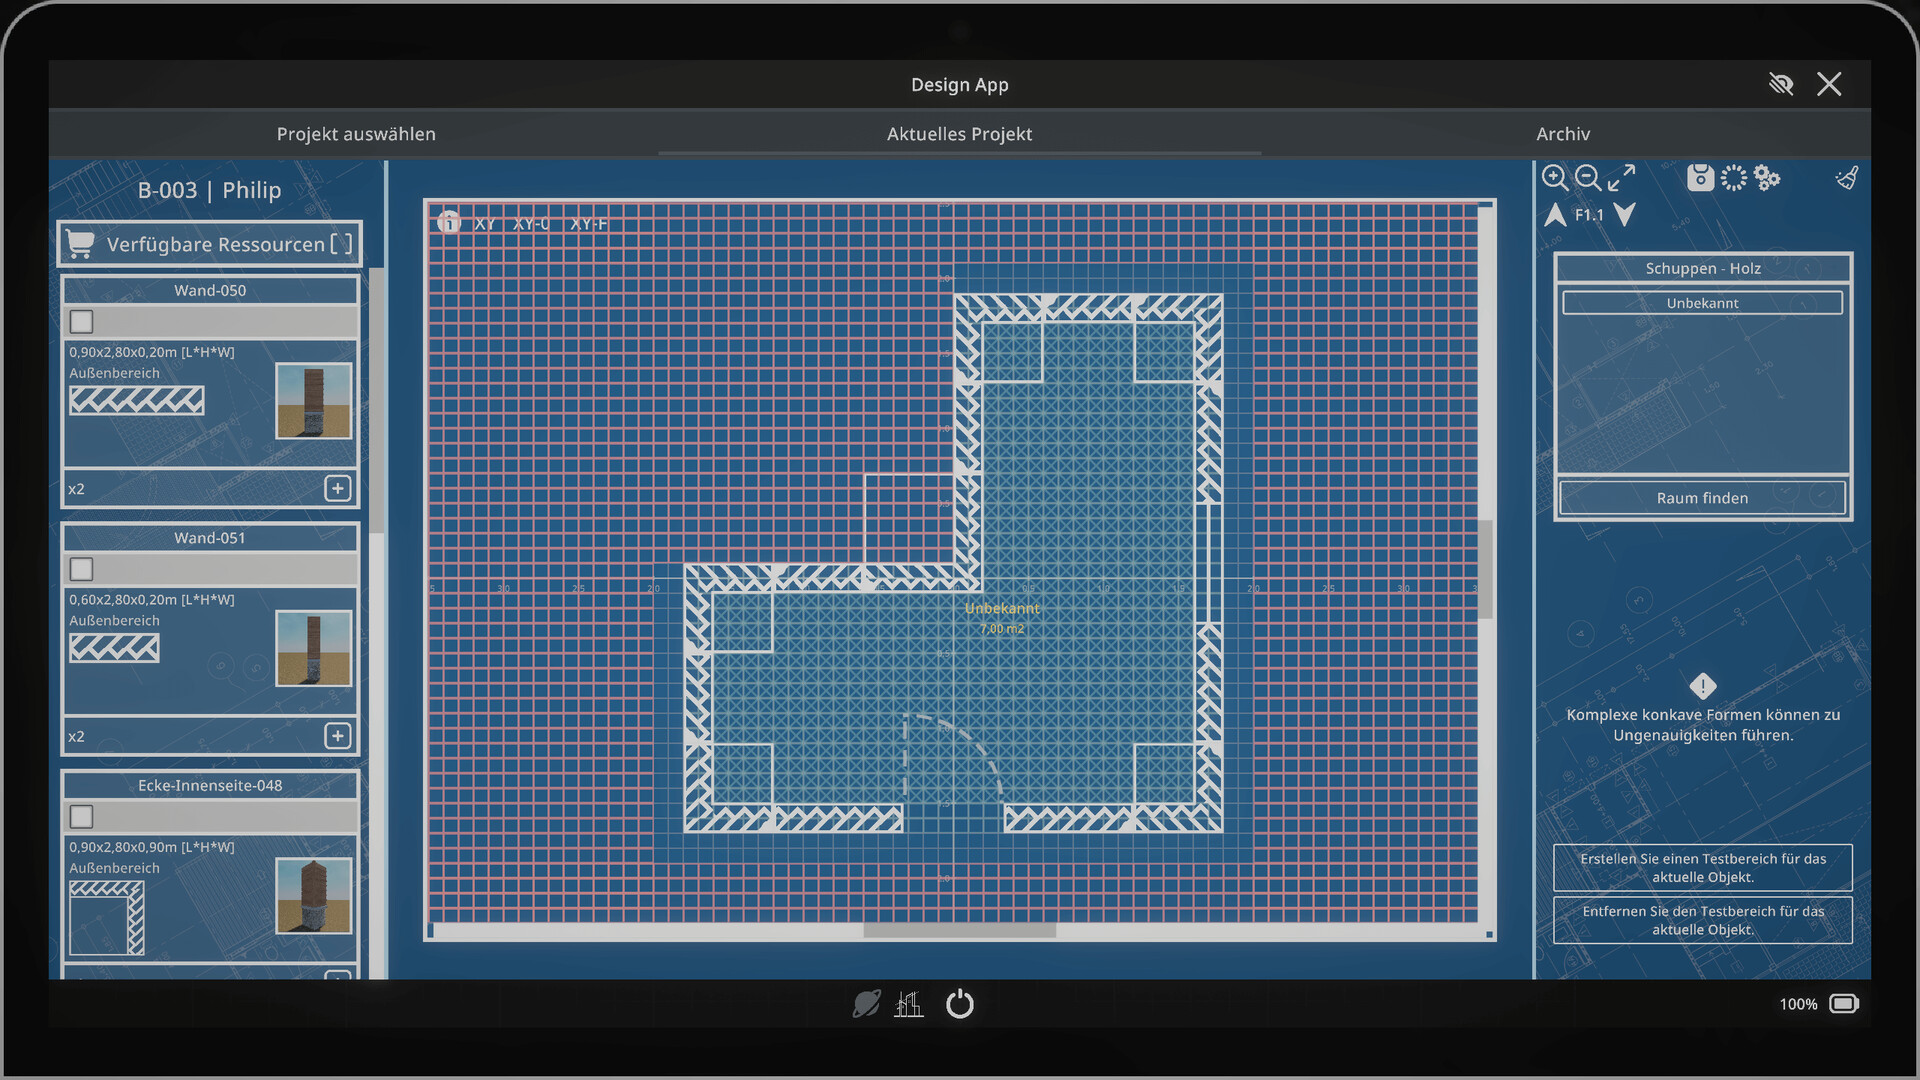
Task: Click the canvas horizontal scrollbar thumb
Action: (x=959, y=931)
